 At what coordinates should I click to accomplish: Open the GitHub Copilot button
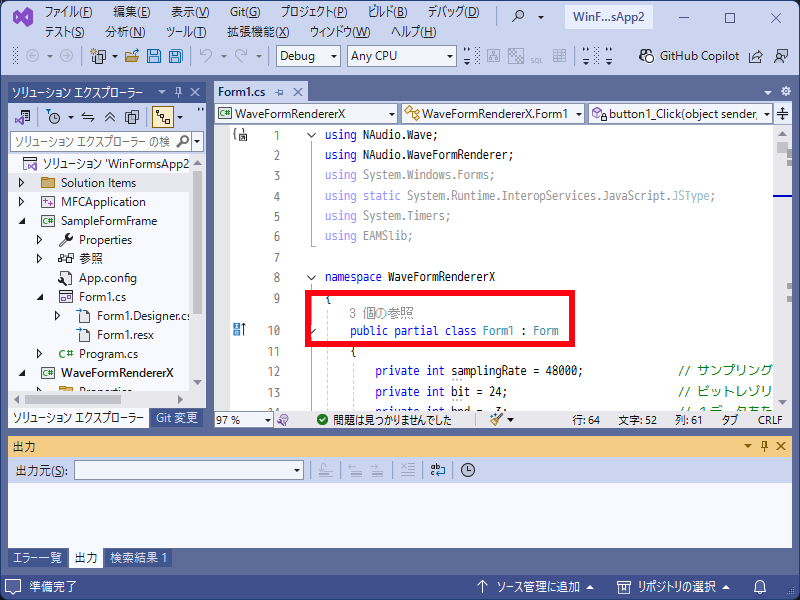689,56
